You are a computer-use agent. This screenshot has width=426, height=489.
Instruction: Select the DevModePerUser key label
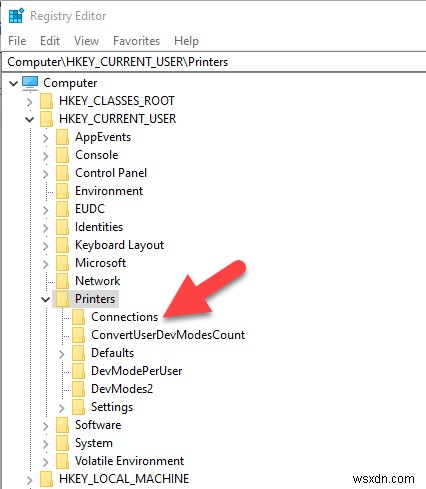tap(137, 371)
